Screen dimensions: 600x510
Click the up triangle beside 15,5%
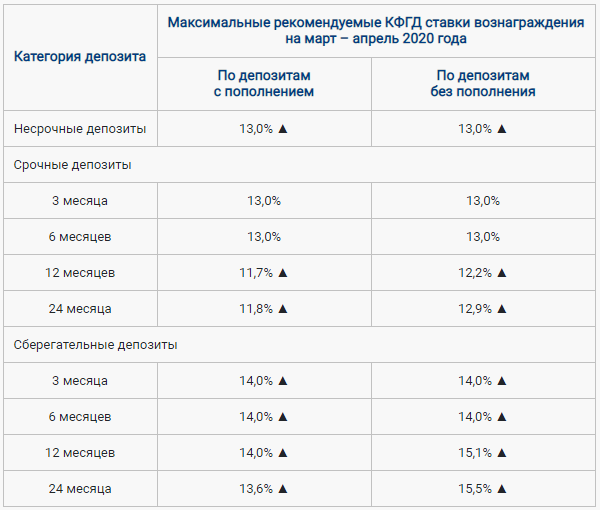click(x=502, y=488)
